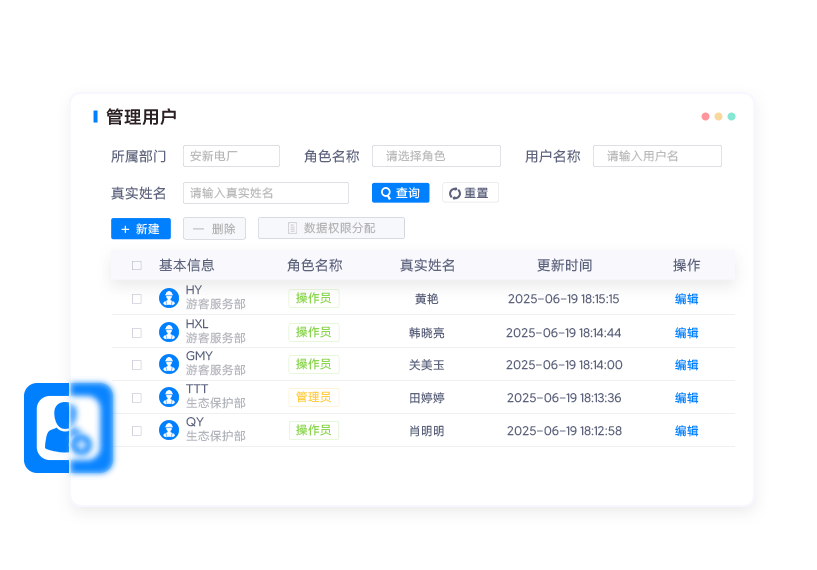This screenshot has width=817, height=570.
Task: Focus the 用户名称 input field
Action: pyautogui.click(x=657, y=156)
